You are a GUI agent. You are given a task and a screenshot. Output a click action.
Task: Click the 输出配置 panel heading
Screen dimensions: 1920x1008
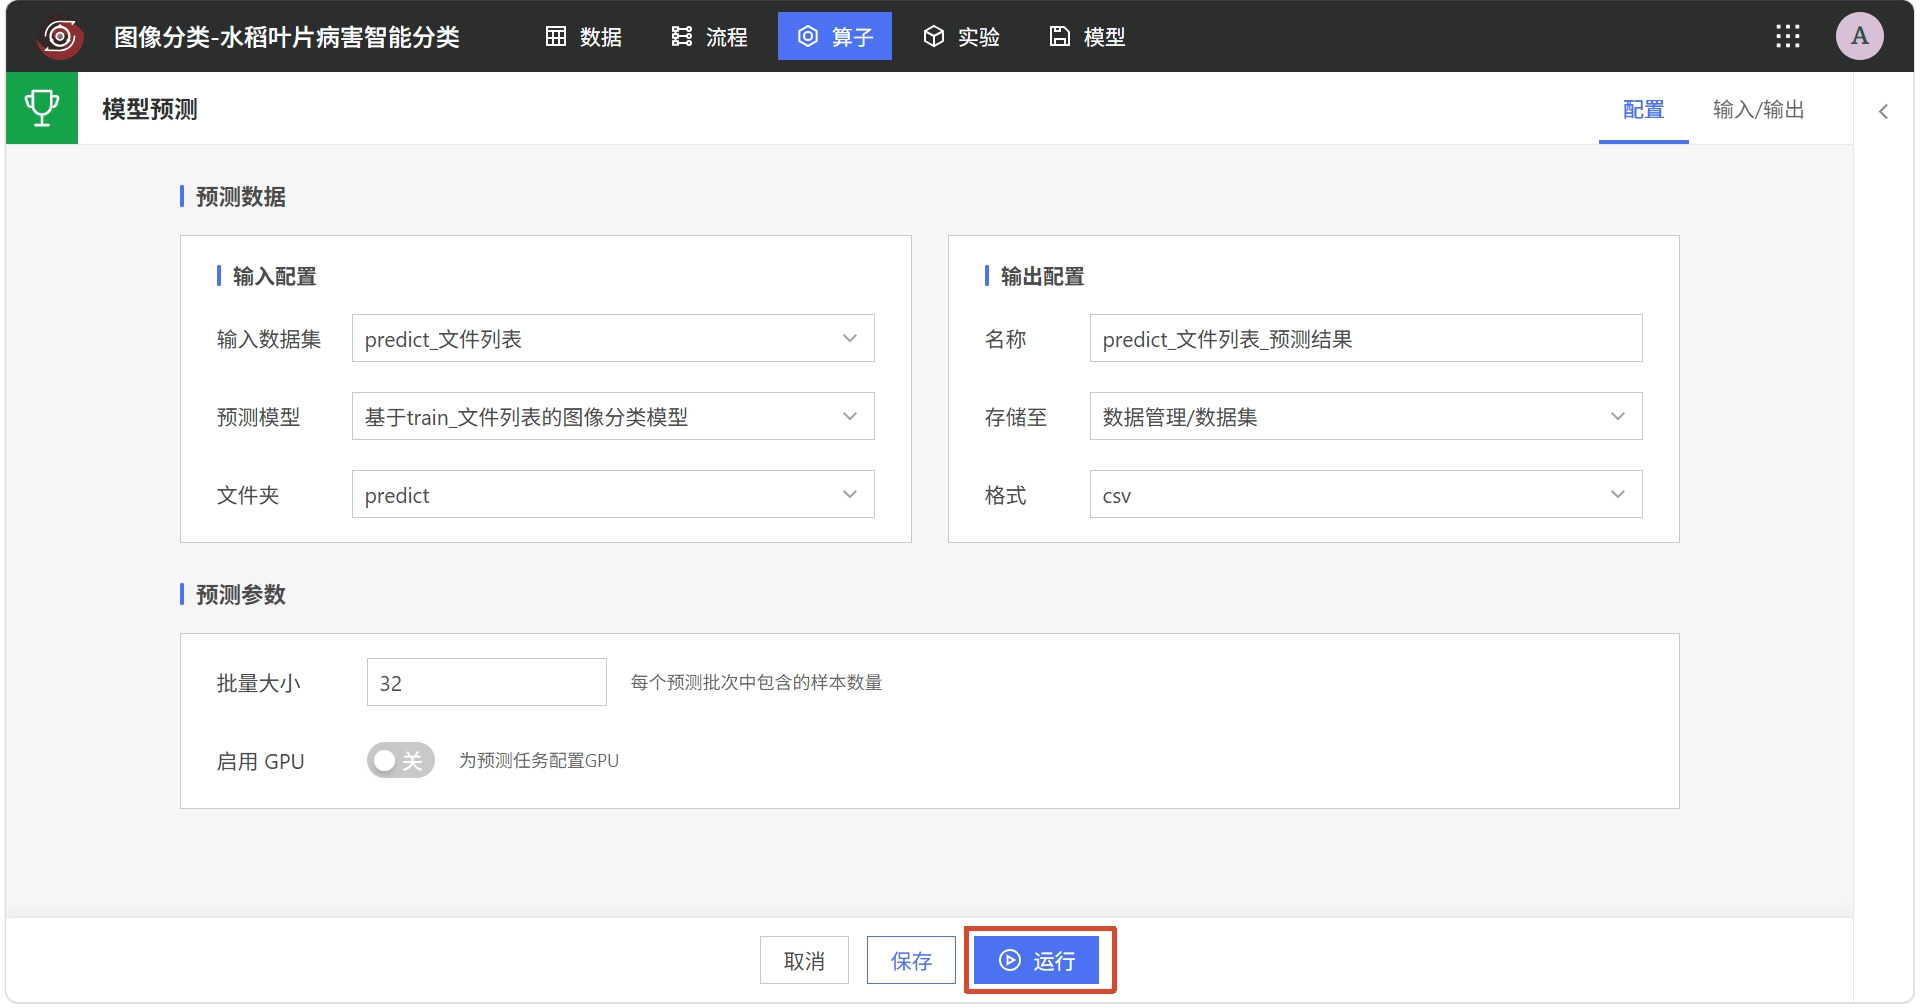coord(1043,276)
